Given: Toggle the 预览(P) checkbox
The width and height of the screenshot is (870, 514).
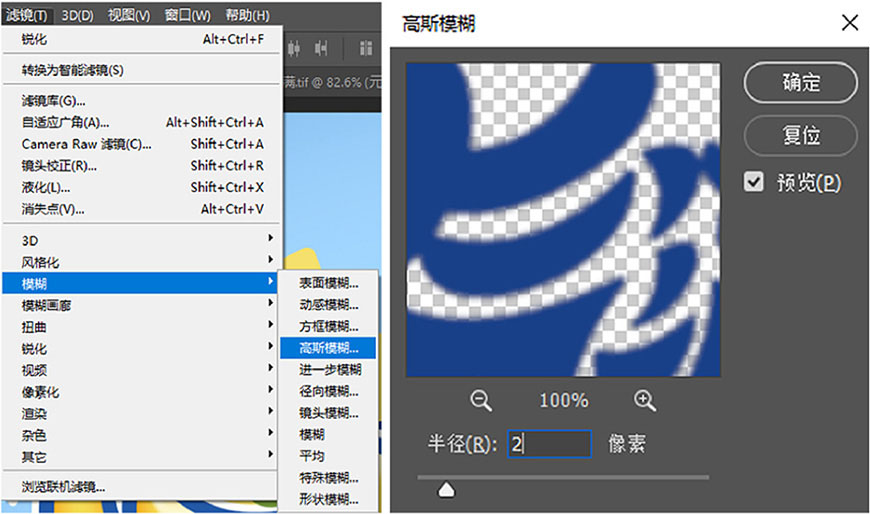Looking at the screenshot, I should tap(753, 182).
